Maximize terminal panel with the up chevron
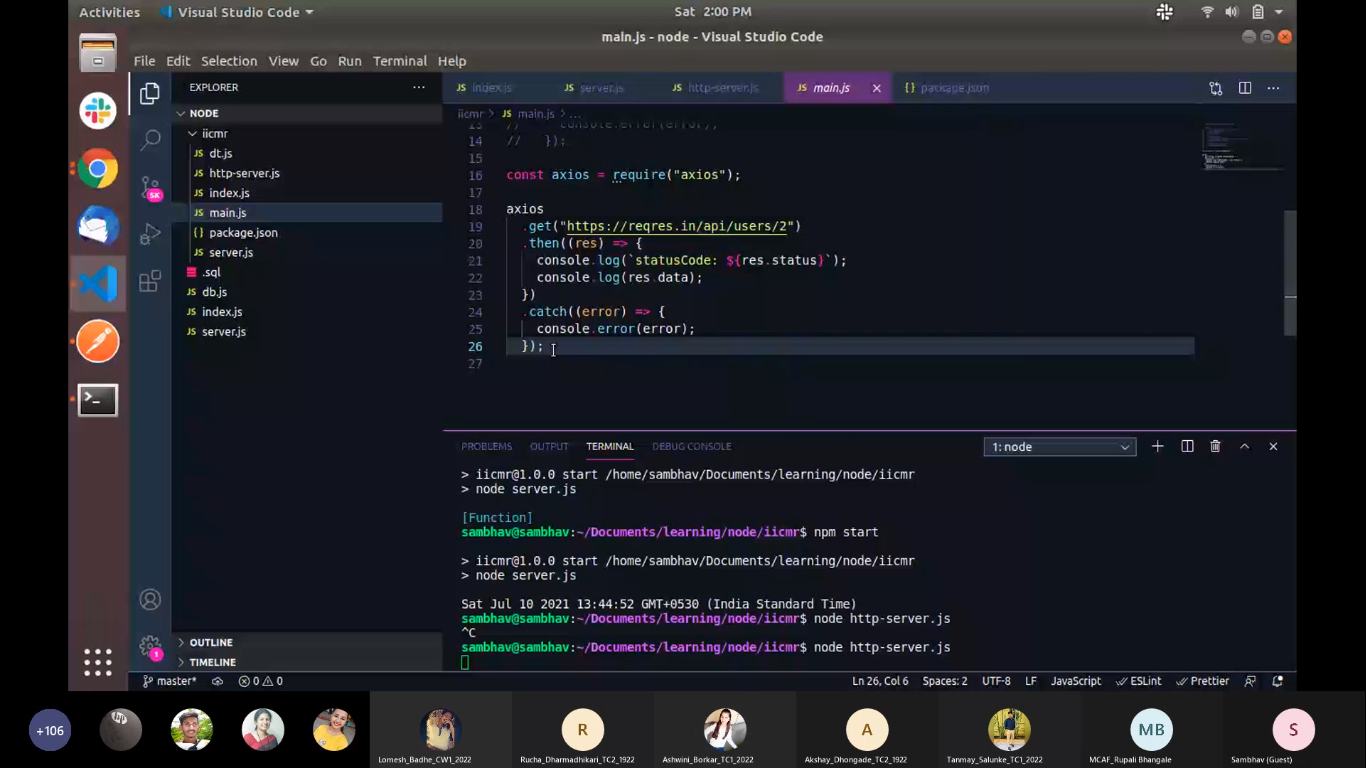 [1244, 447]
